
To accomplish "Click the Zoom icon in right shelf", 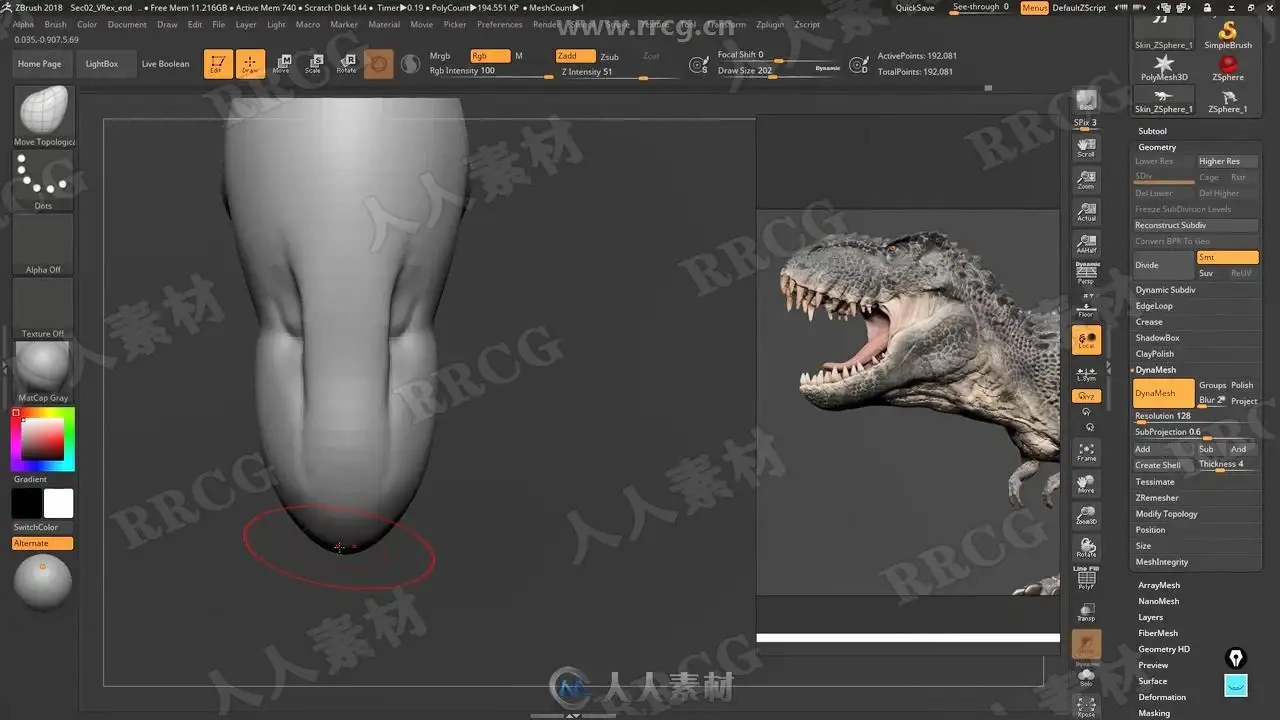I will (1086, 180).
